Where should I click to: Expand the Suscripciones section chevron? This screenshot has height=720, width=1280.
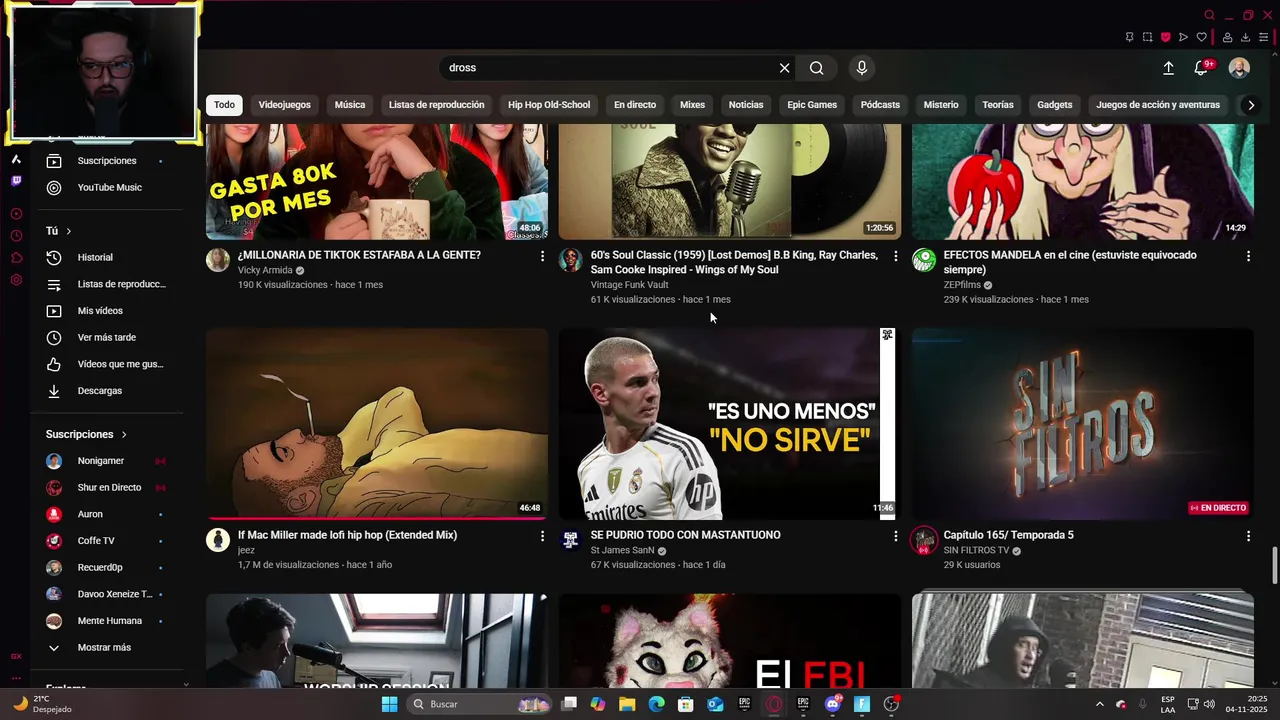(x=124, y=435)
